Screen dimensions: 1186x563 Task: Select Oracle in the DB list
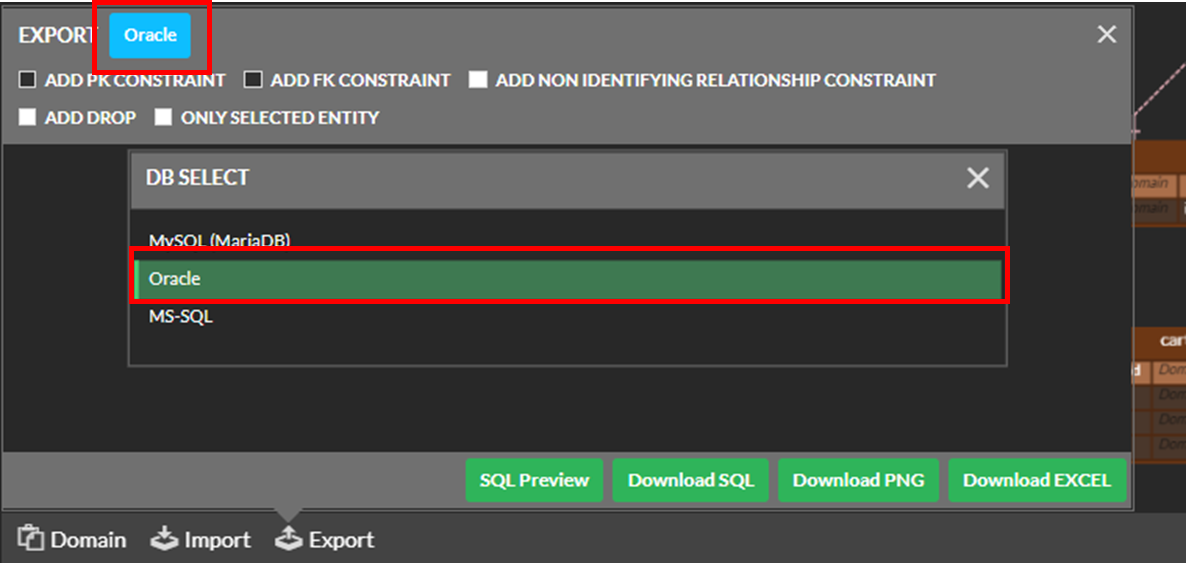pos(568,278)
